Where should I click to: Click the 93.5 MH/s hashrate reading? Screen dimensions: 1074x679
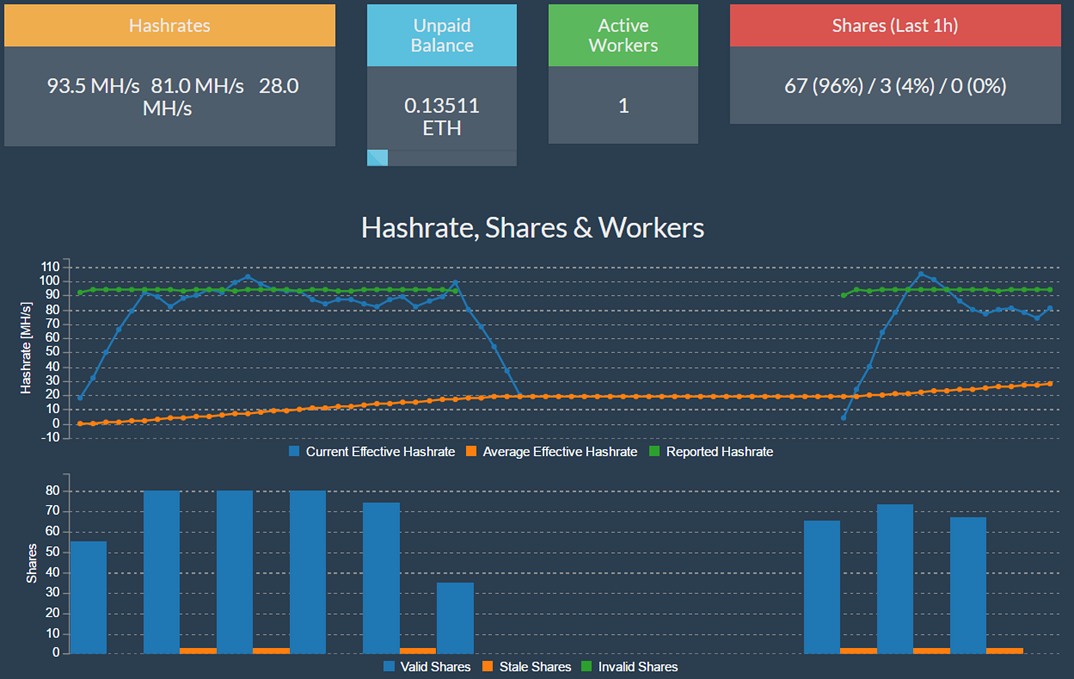[93, 86]
